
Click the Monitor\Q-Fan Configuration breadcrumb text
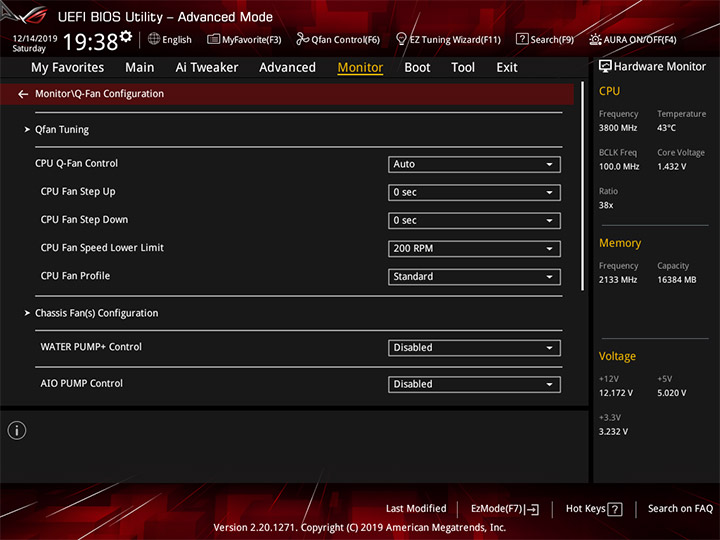(x=99, y=94)
